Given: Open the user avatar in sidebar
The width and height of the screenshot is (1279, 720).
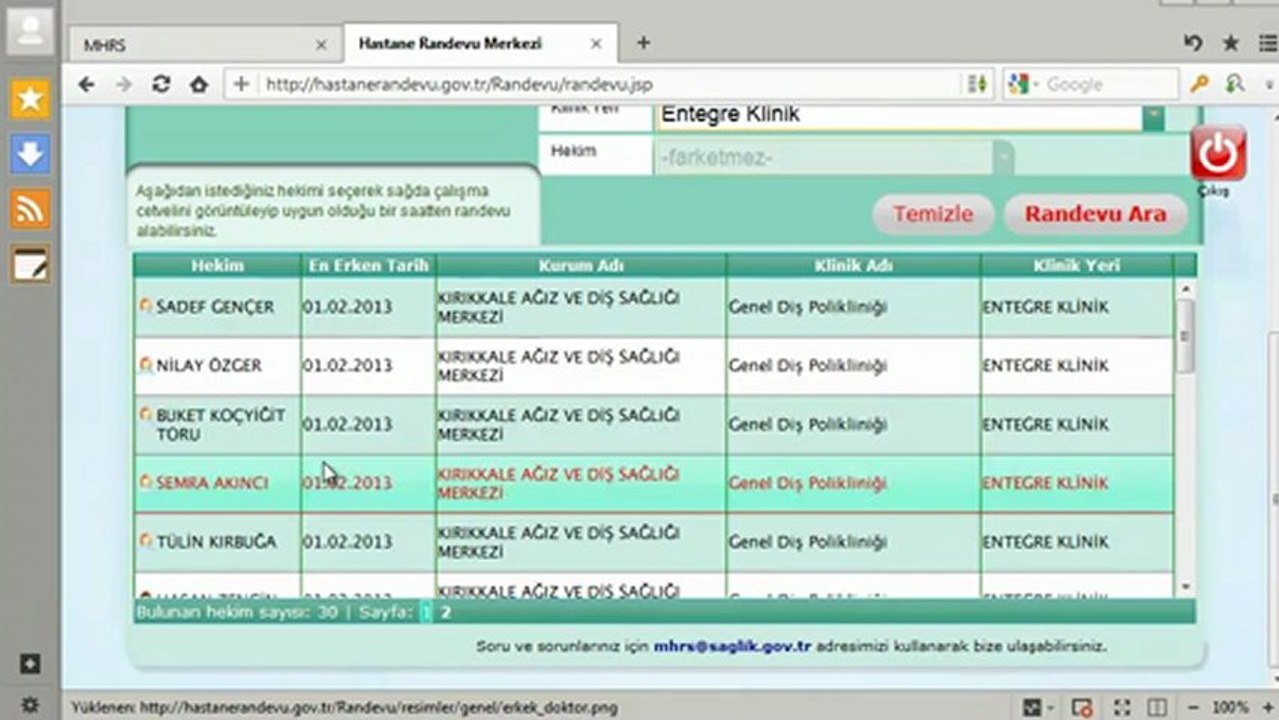Looking at the screenshot, I should 30,30.
